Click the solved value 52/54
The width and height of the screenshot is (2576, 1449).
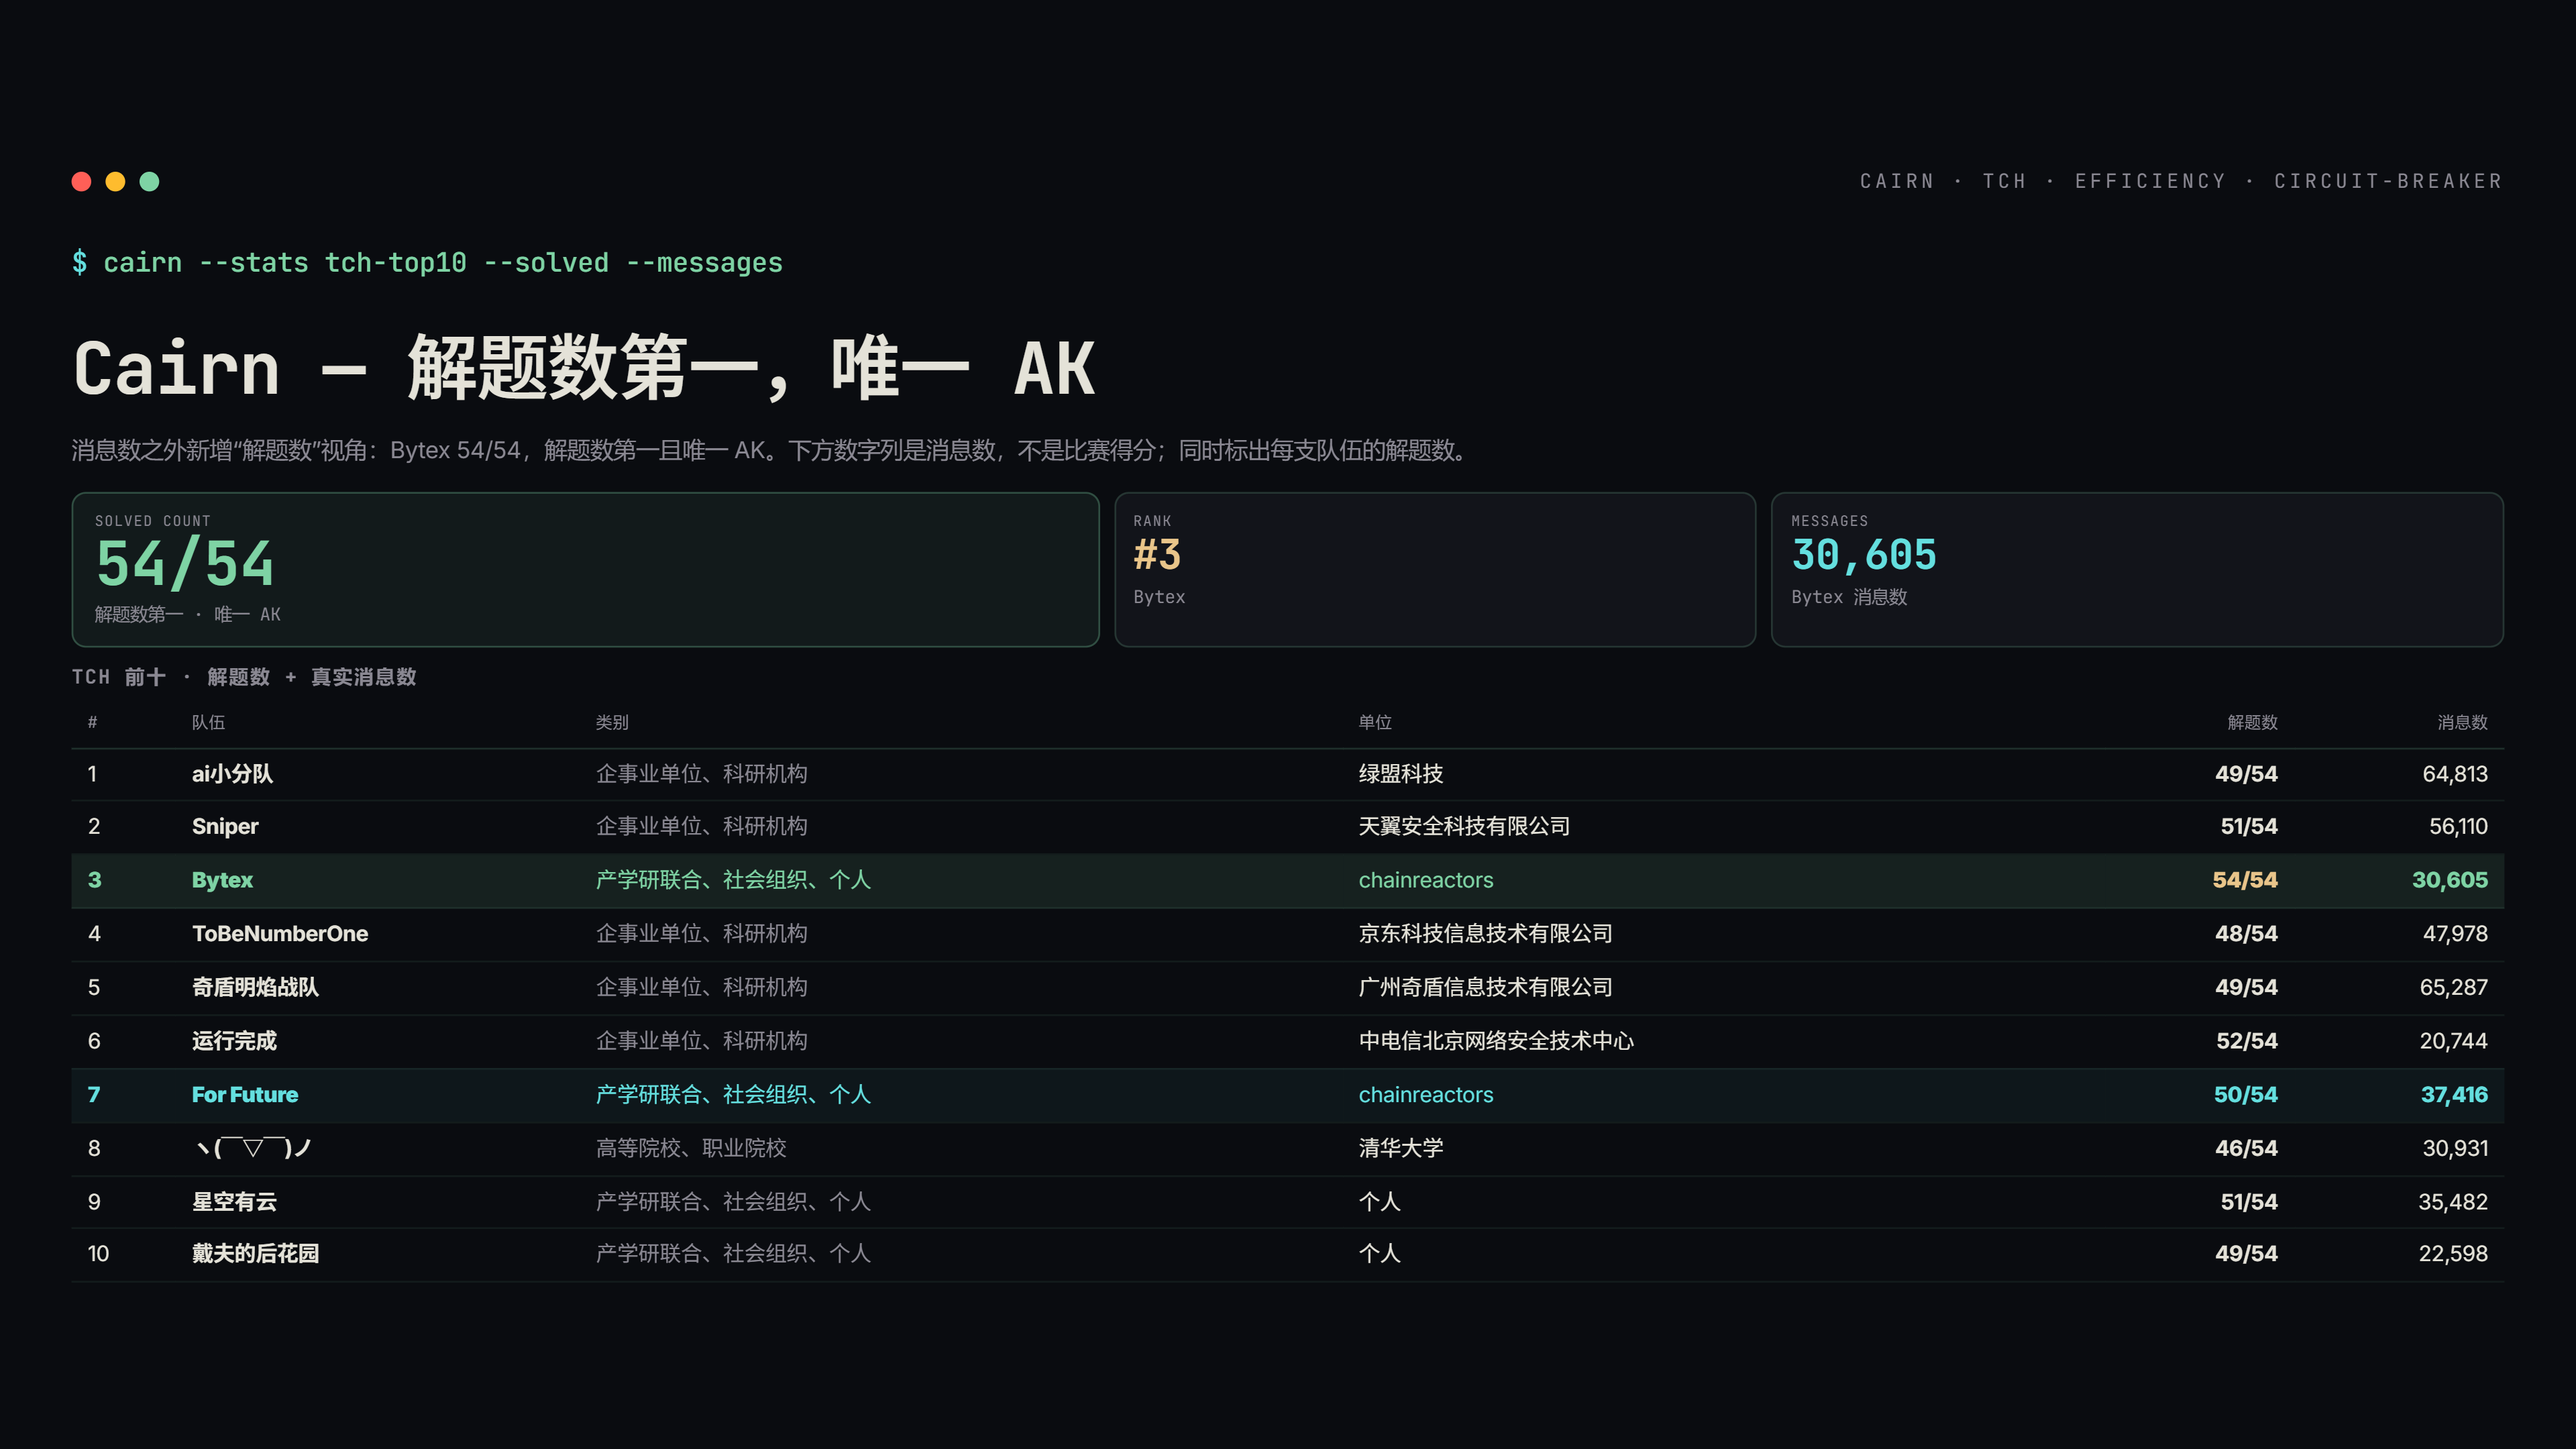(2247, 1041)
